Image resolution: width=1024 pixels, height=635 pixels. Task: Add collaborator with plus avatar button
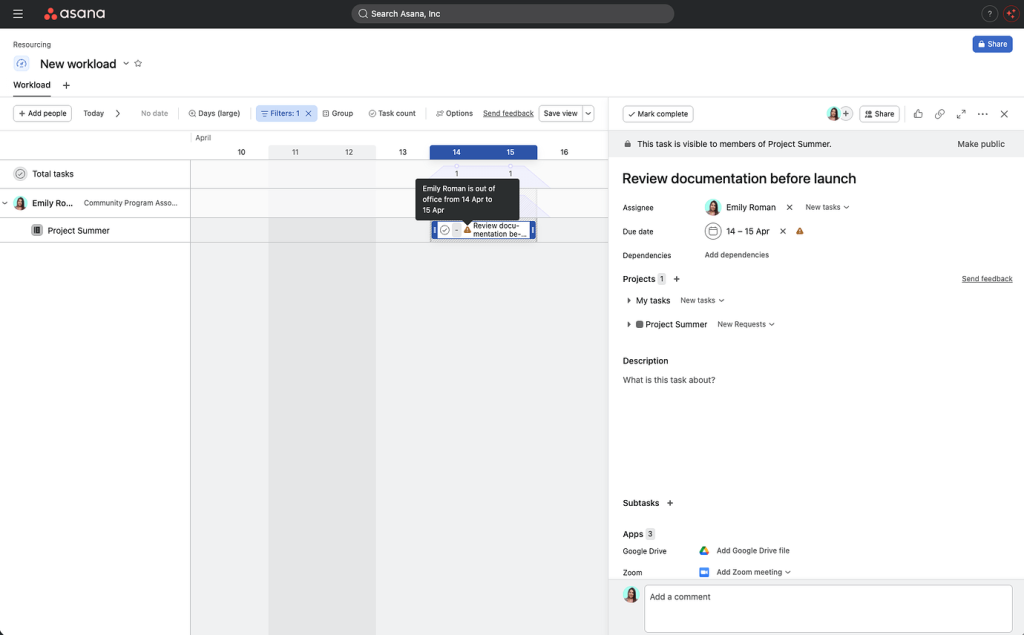(x=846, y=114)
